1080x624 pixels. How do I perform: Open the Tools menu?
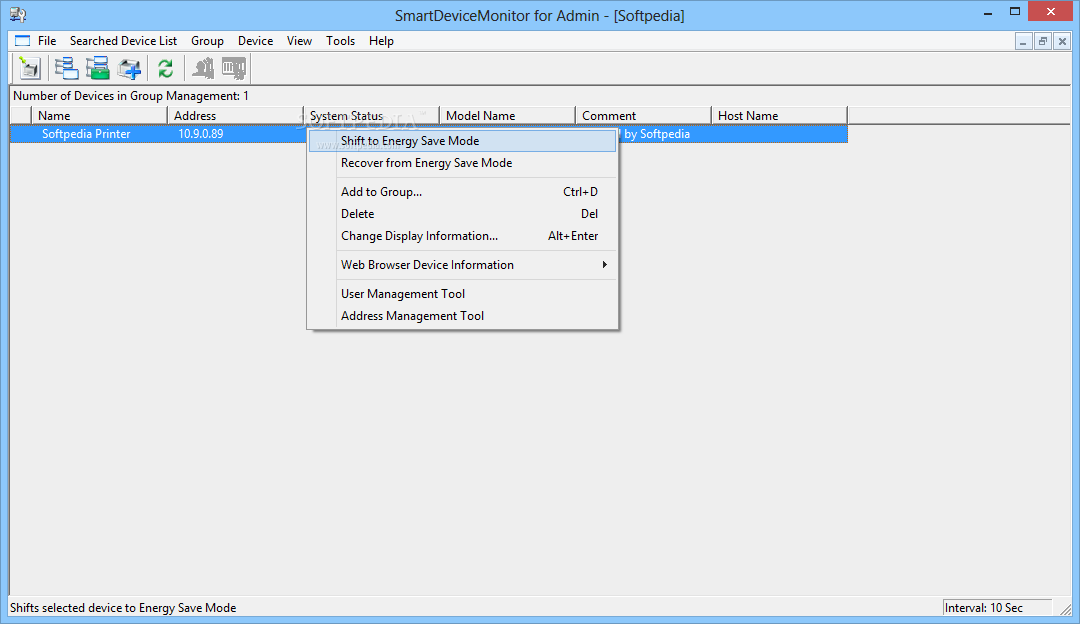tap(340, 41)
